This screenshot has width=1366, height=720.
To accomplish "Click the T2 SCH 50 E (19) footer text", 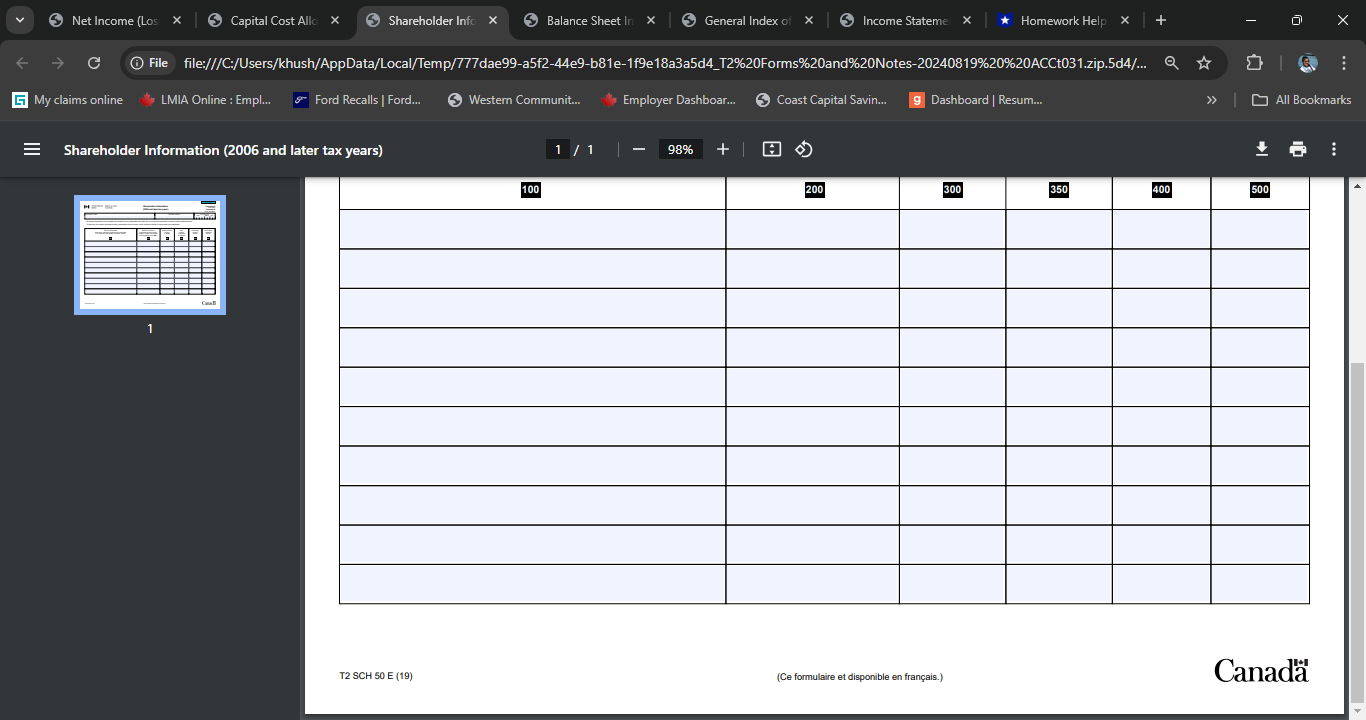I will click(x=376, y=676).
